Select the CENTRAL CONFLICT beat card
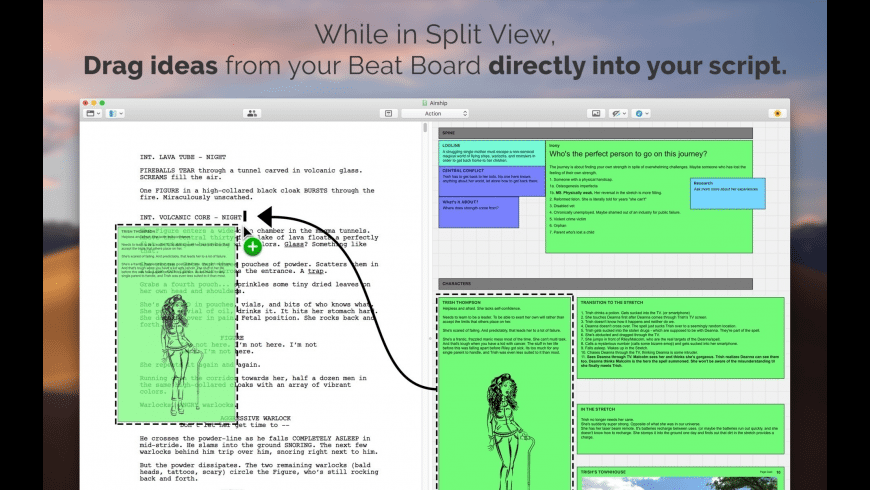 [x=492, y=181]
